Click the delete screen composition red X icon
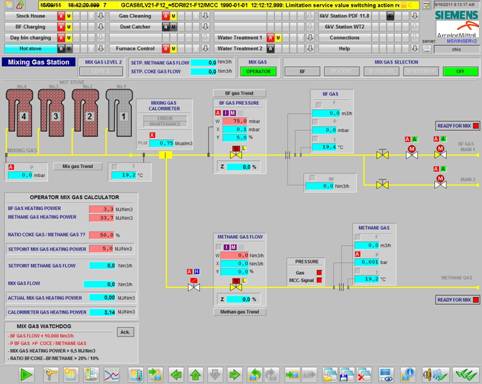The width and height of the screenshot is (482, 384). click(x=363, y=375)
